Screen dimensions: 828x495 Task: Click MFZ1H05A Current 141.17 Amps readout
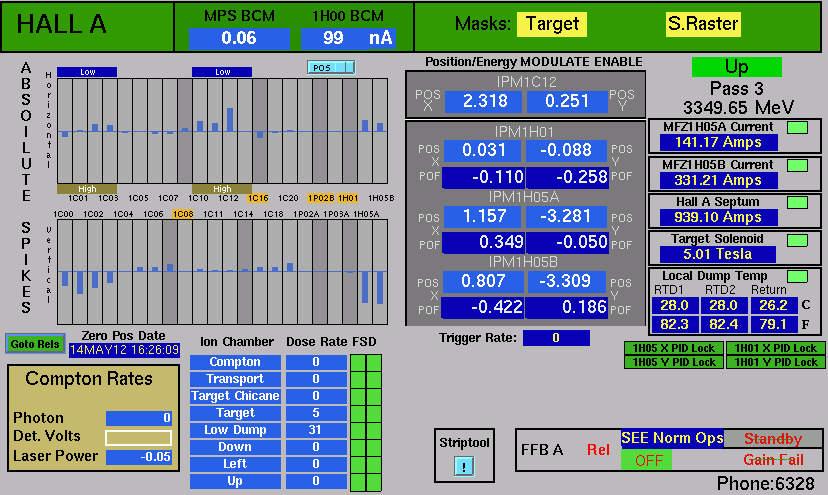pos(719,143)
